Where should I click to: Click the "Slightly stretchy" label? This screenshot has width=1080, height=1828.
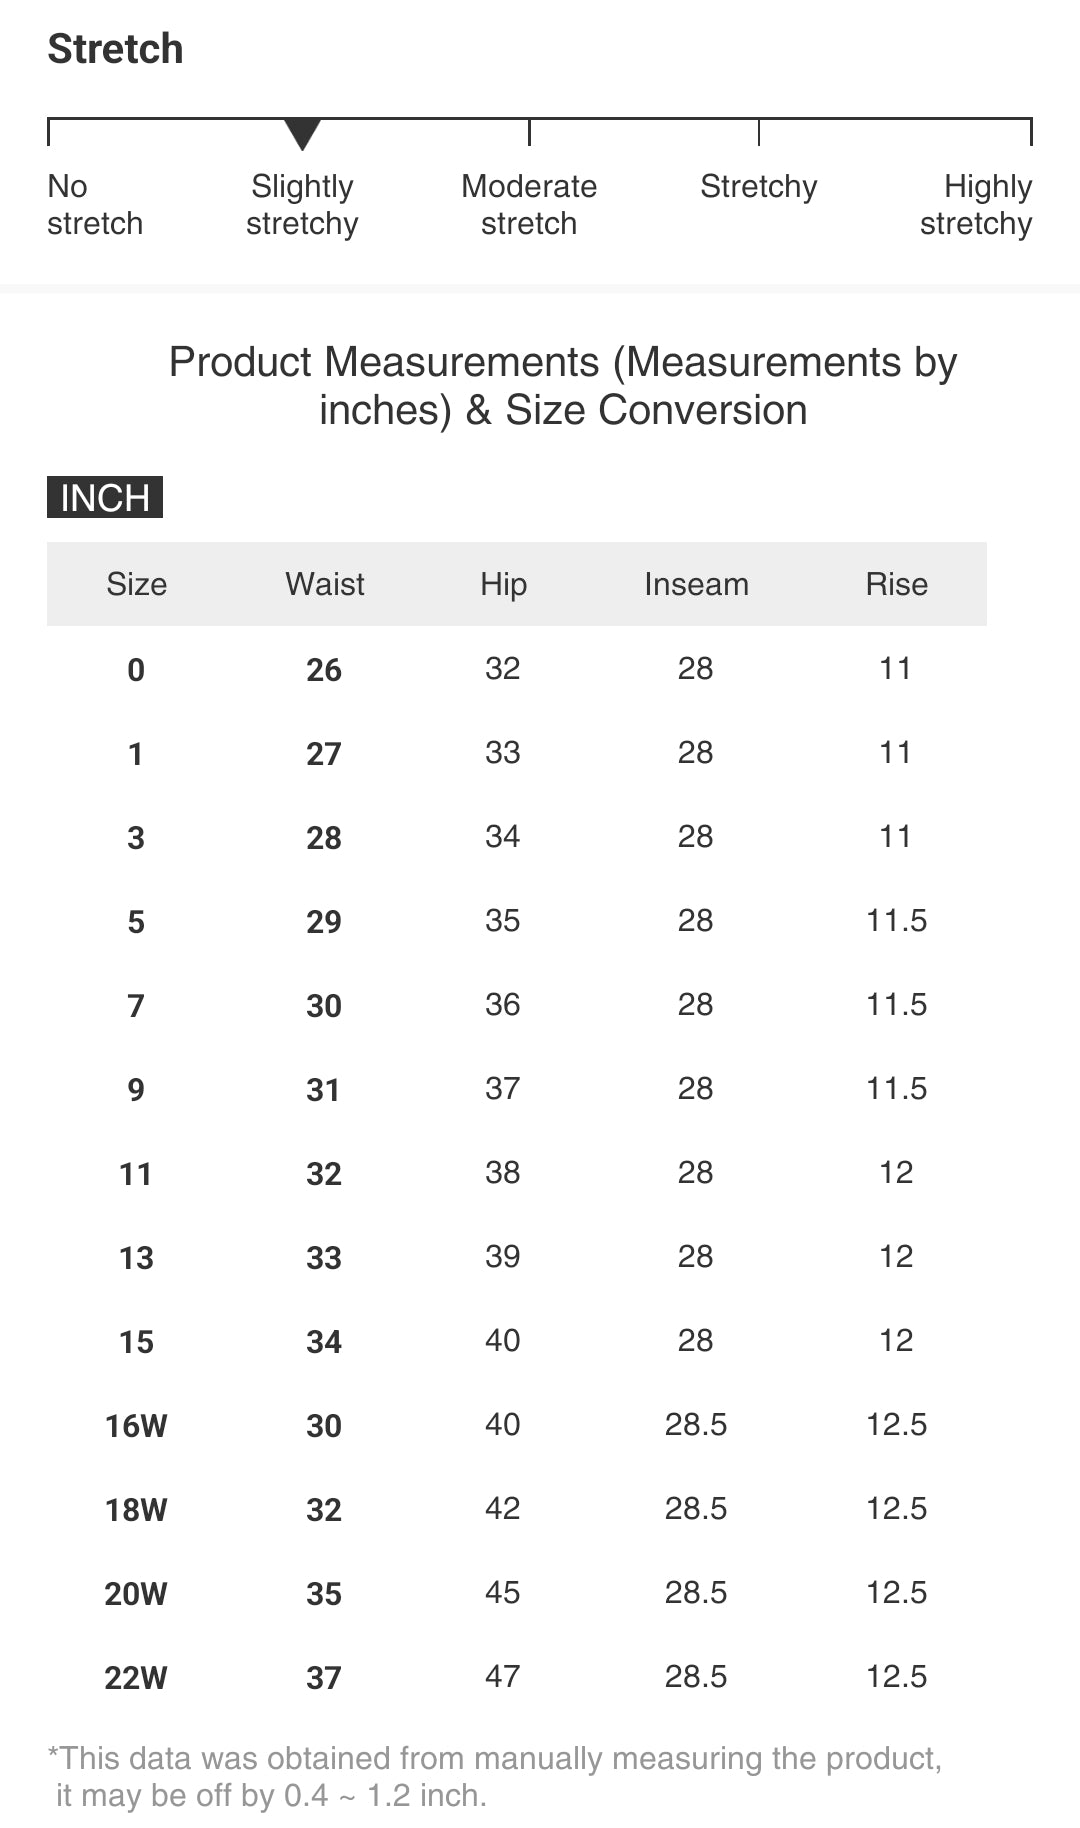(302, 205)
